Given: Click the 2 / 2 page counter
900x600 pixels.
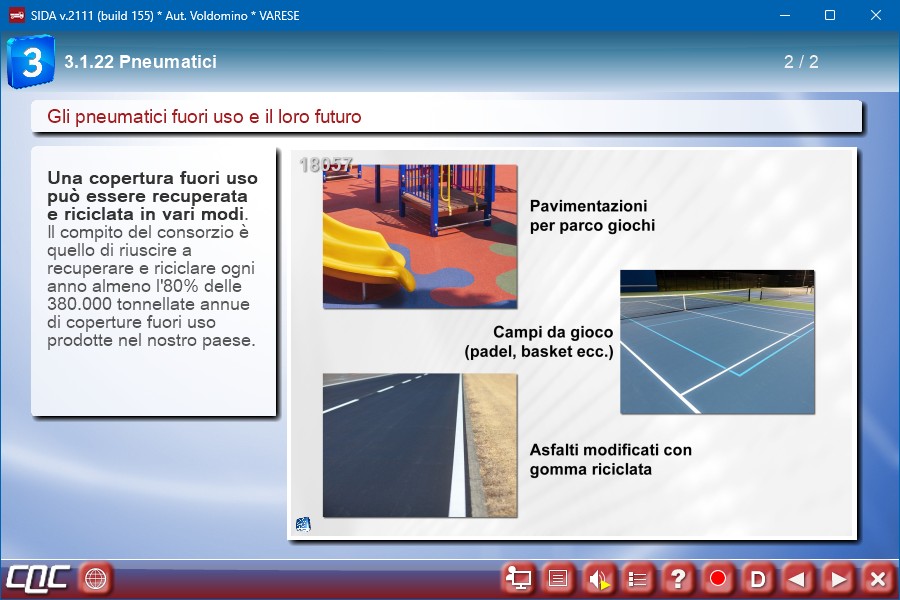Looking at the screenshot, I should point(801,62).
